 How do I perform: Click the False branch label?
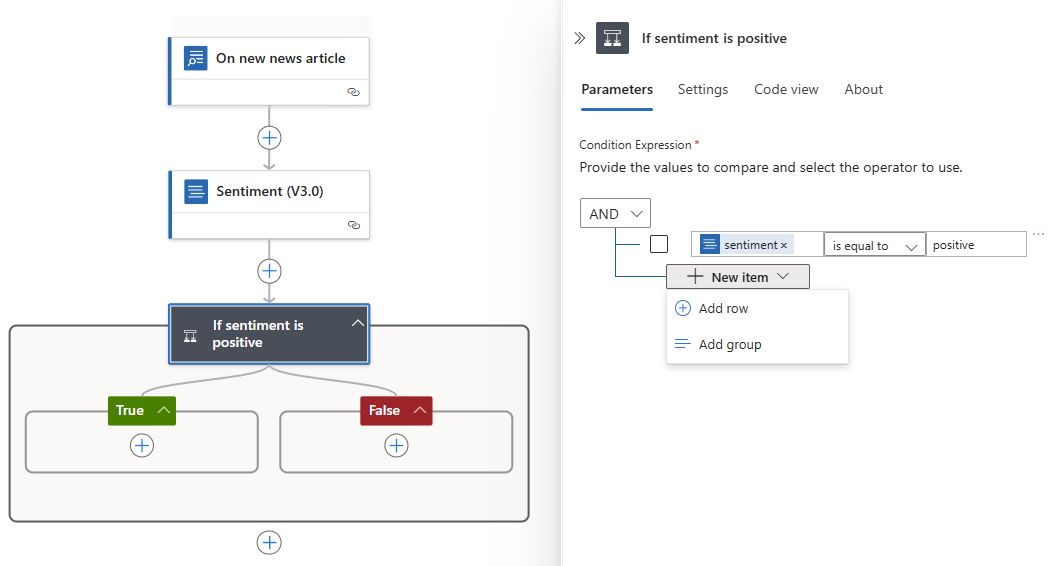pyautogui.click(x=384, y=410)
